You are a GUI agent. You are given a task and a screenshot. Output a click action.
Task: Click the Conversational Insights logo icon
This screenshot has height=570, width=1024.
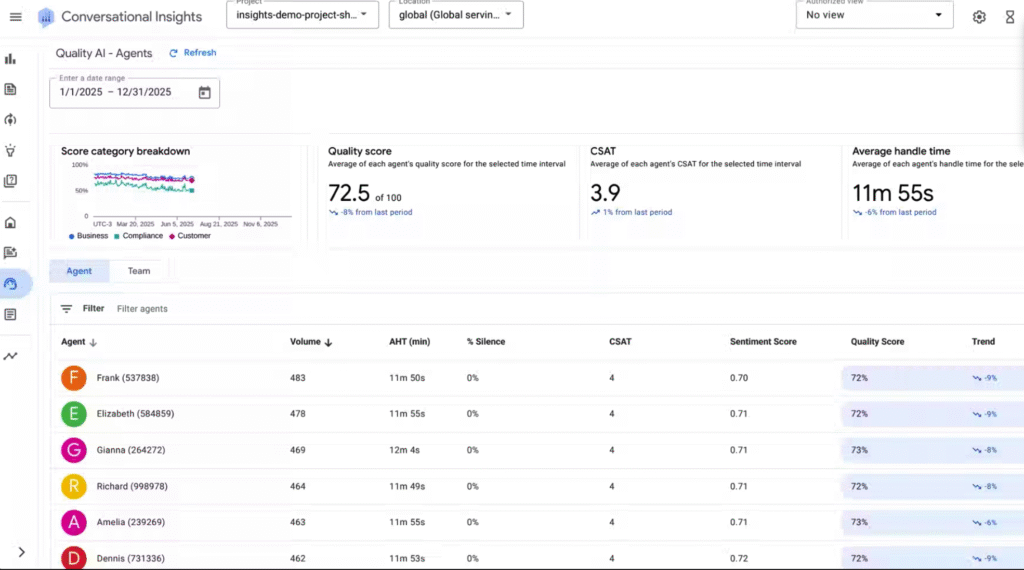tap(46, 17)
